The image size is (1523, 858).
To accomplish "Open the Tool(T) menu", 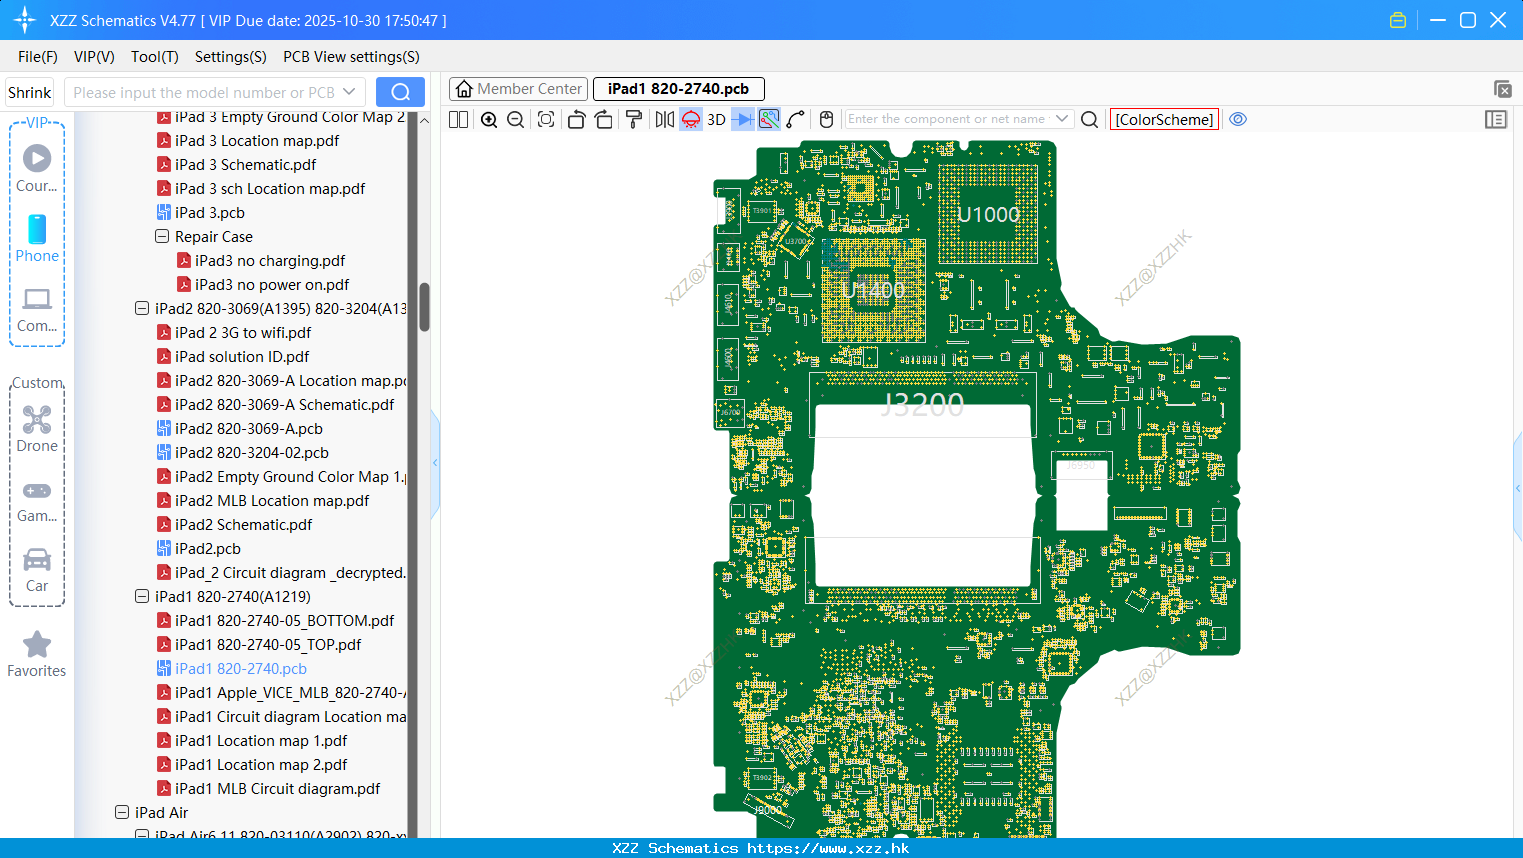I will [155, 57].
